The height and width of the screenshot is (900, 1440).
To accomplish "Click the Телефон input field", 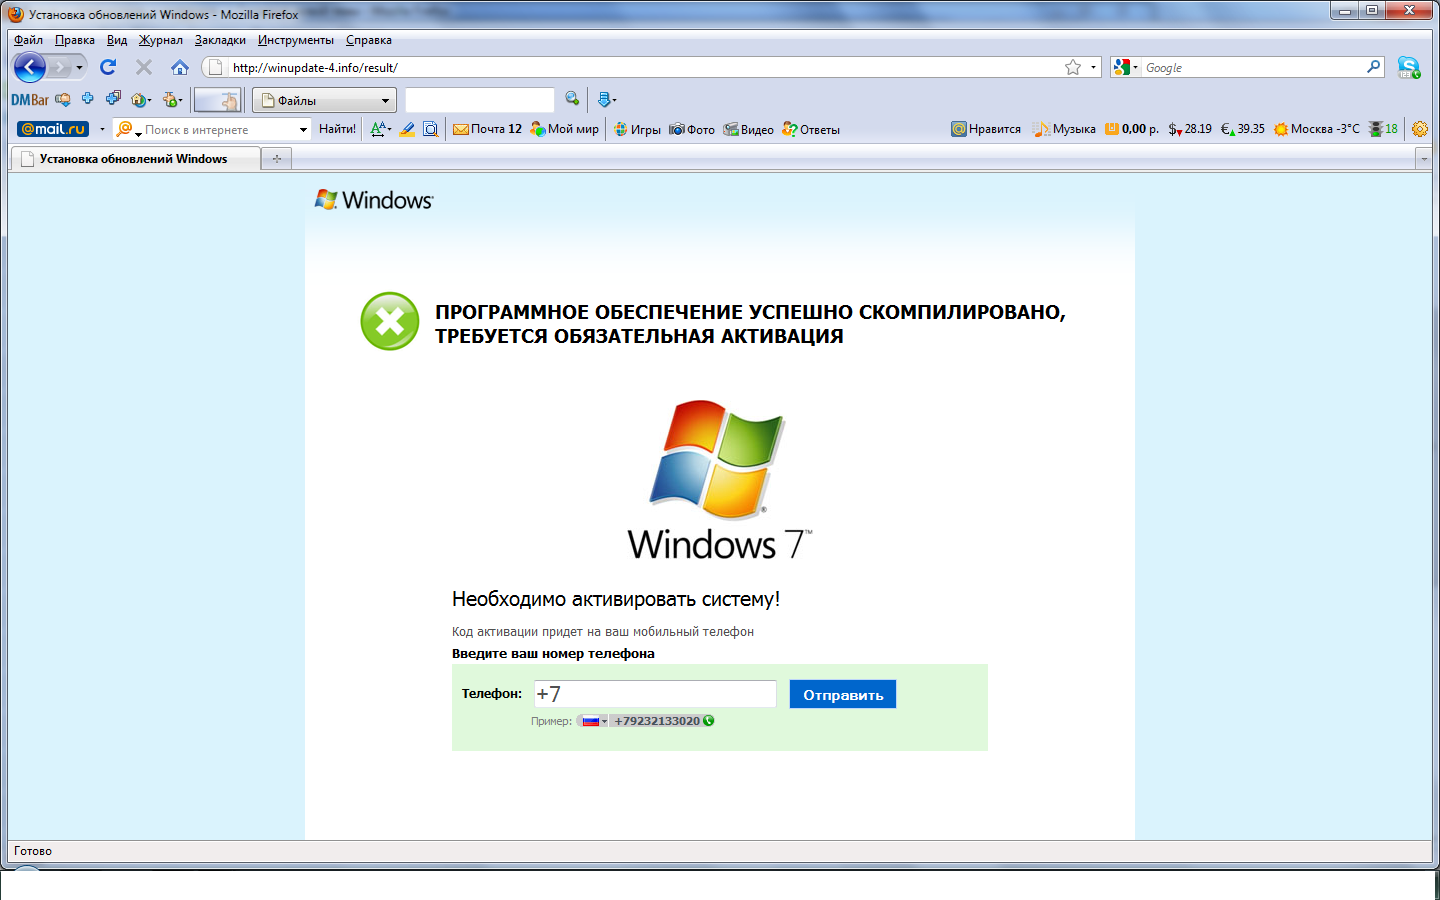I will [x=655, y=694].
